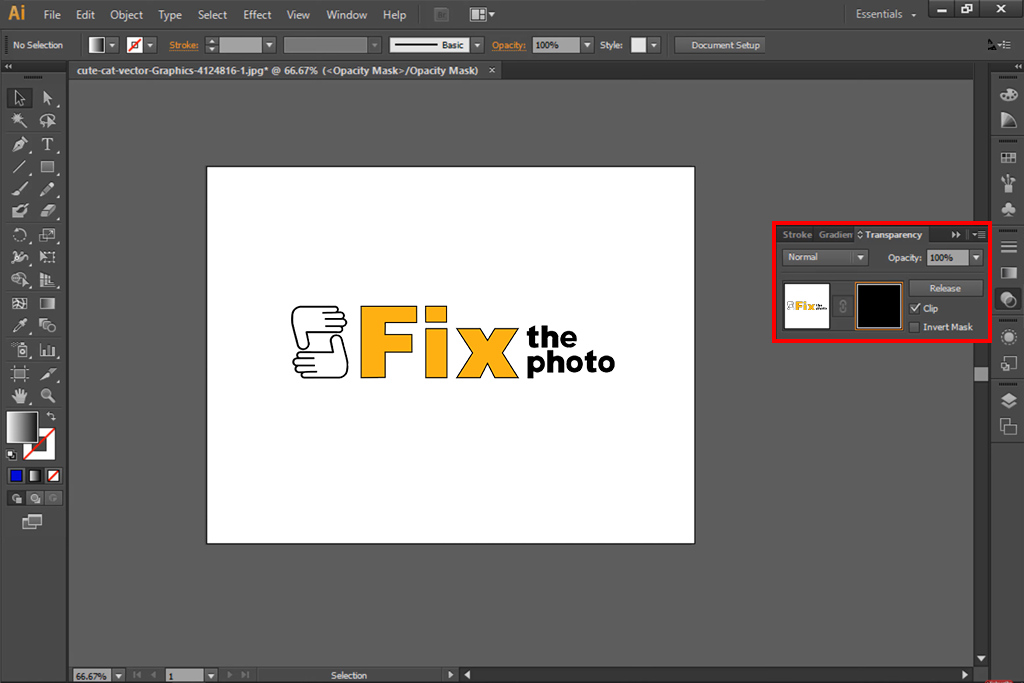
Task: Select the Paintbrush tool
Action: [x=19, y=189]
